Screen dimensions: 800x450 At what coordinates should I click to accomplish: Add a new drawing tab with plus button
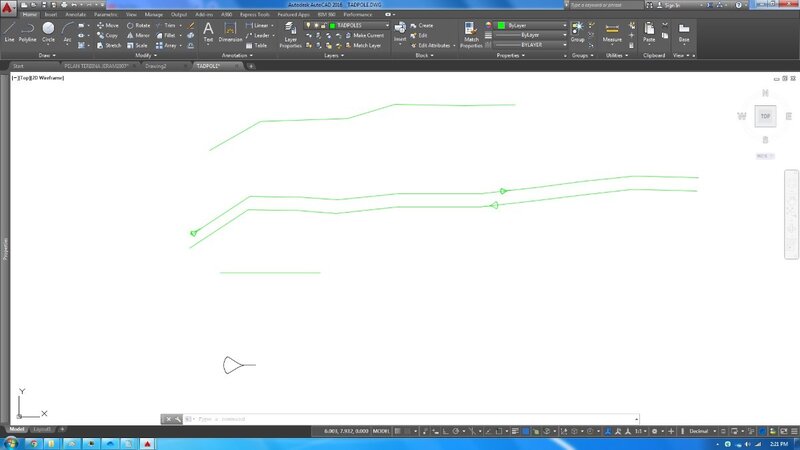(251, 66)
